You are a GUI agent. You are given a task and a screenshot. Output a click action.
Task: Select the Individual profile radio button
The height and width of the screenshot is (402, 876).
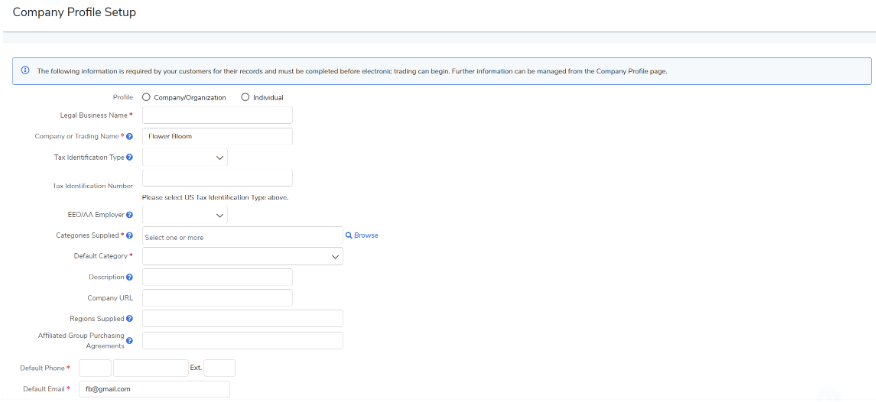245,98
